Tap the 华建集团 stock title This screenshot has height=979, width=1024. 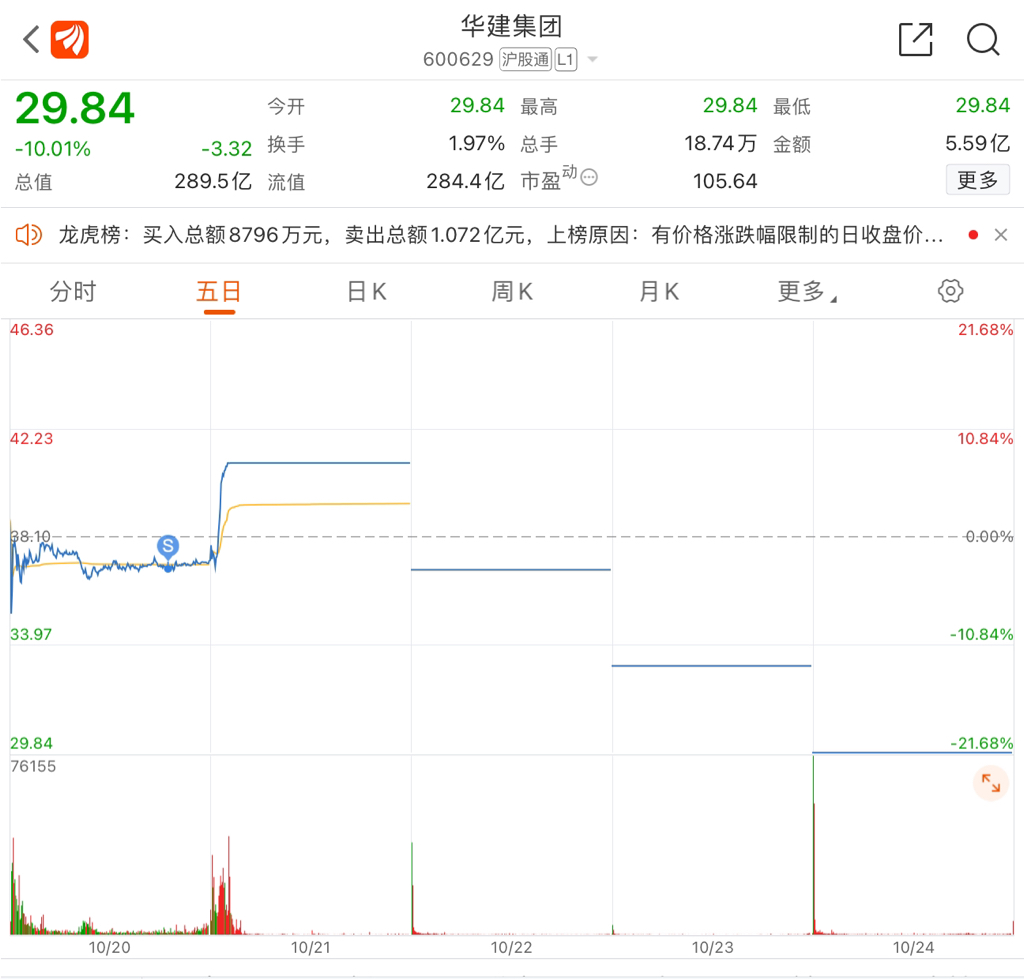(x=512, y=26)
